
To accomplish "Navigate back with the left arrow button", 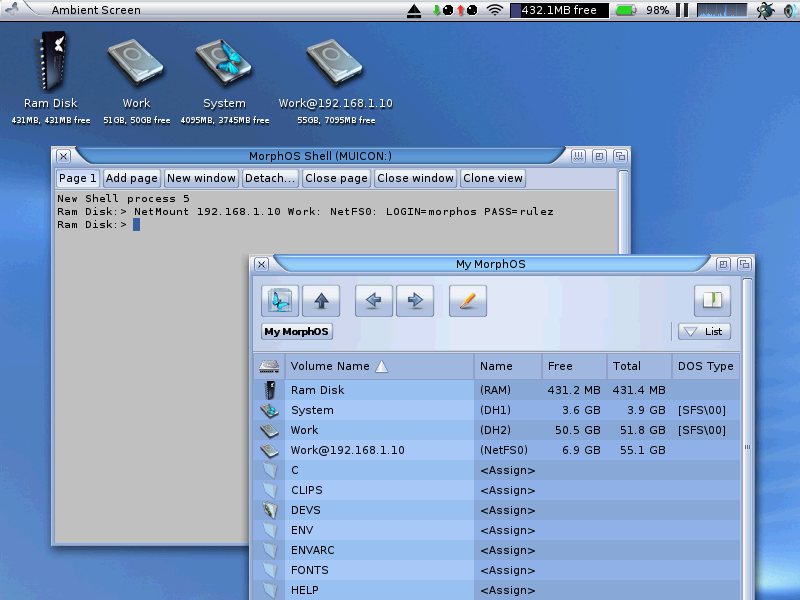I will pyautogui.click(x=373, y=301).
